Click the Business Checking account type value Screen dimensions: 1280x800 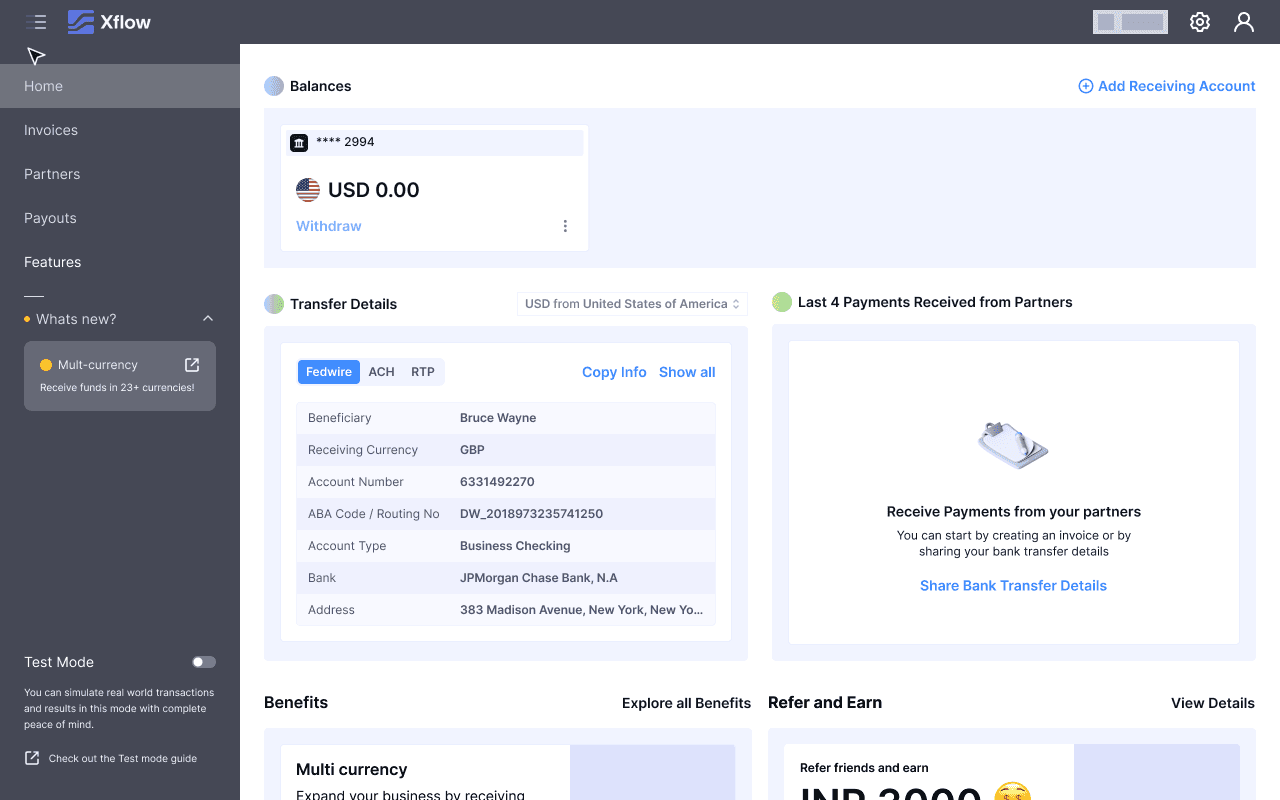[x=515, y=546]
